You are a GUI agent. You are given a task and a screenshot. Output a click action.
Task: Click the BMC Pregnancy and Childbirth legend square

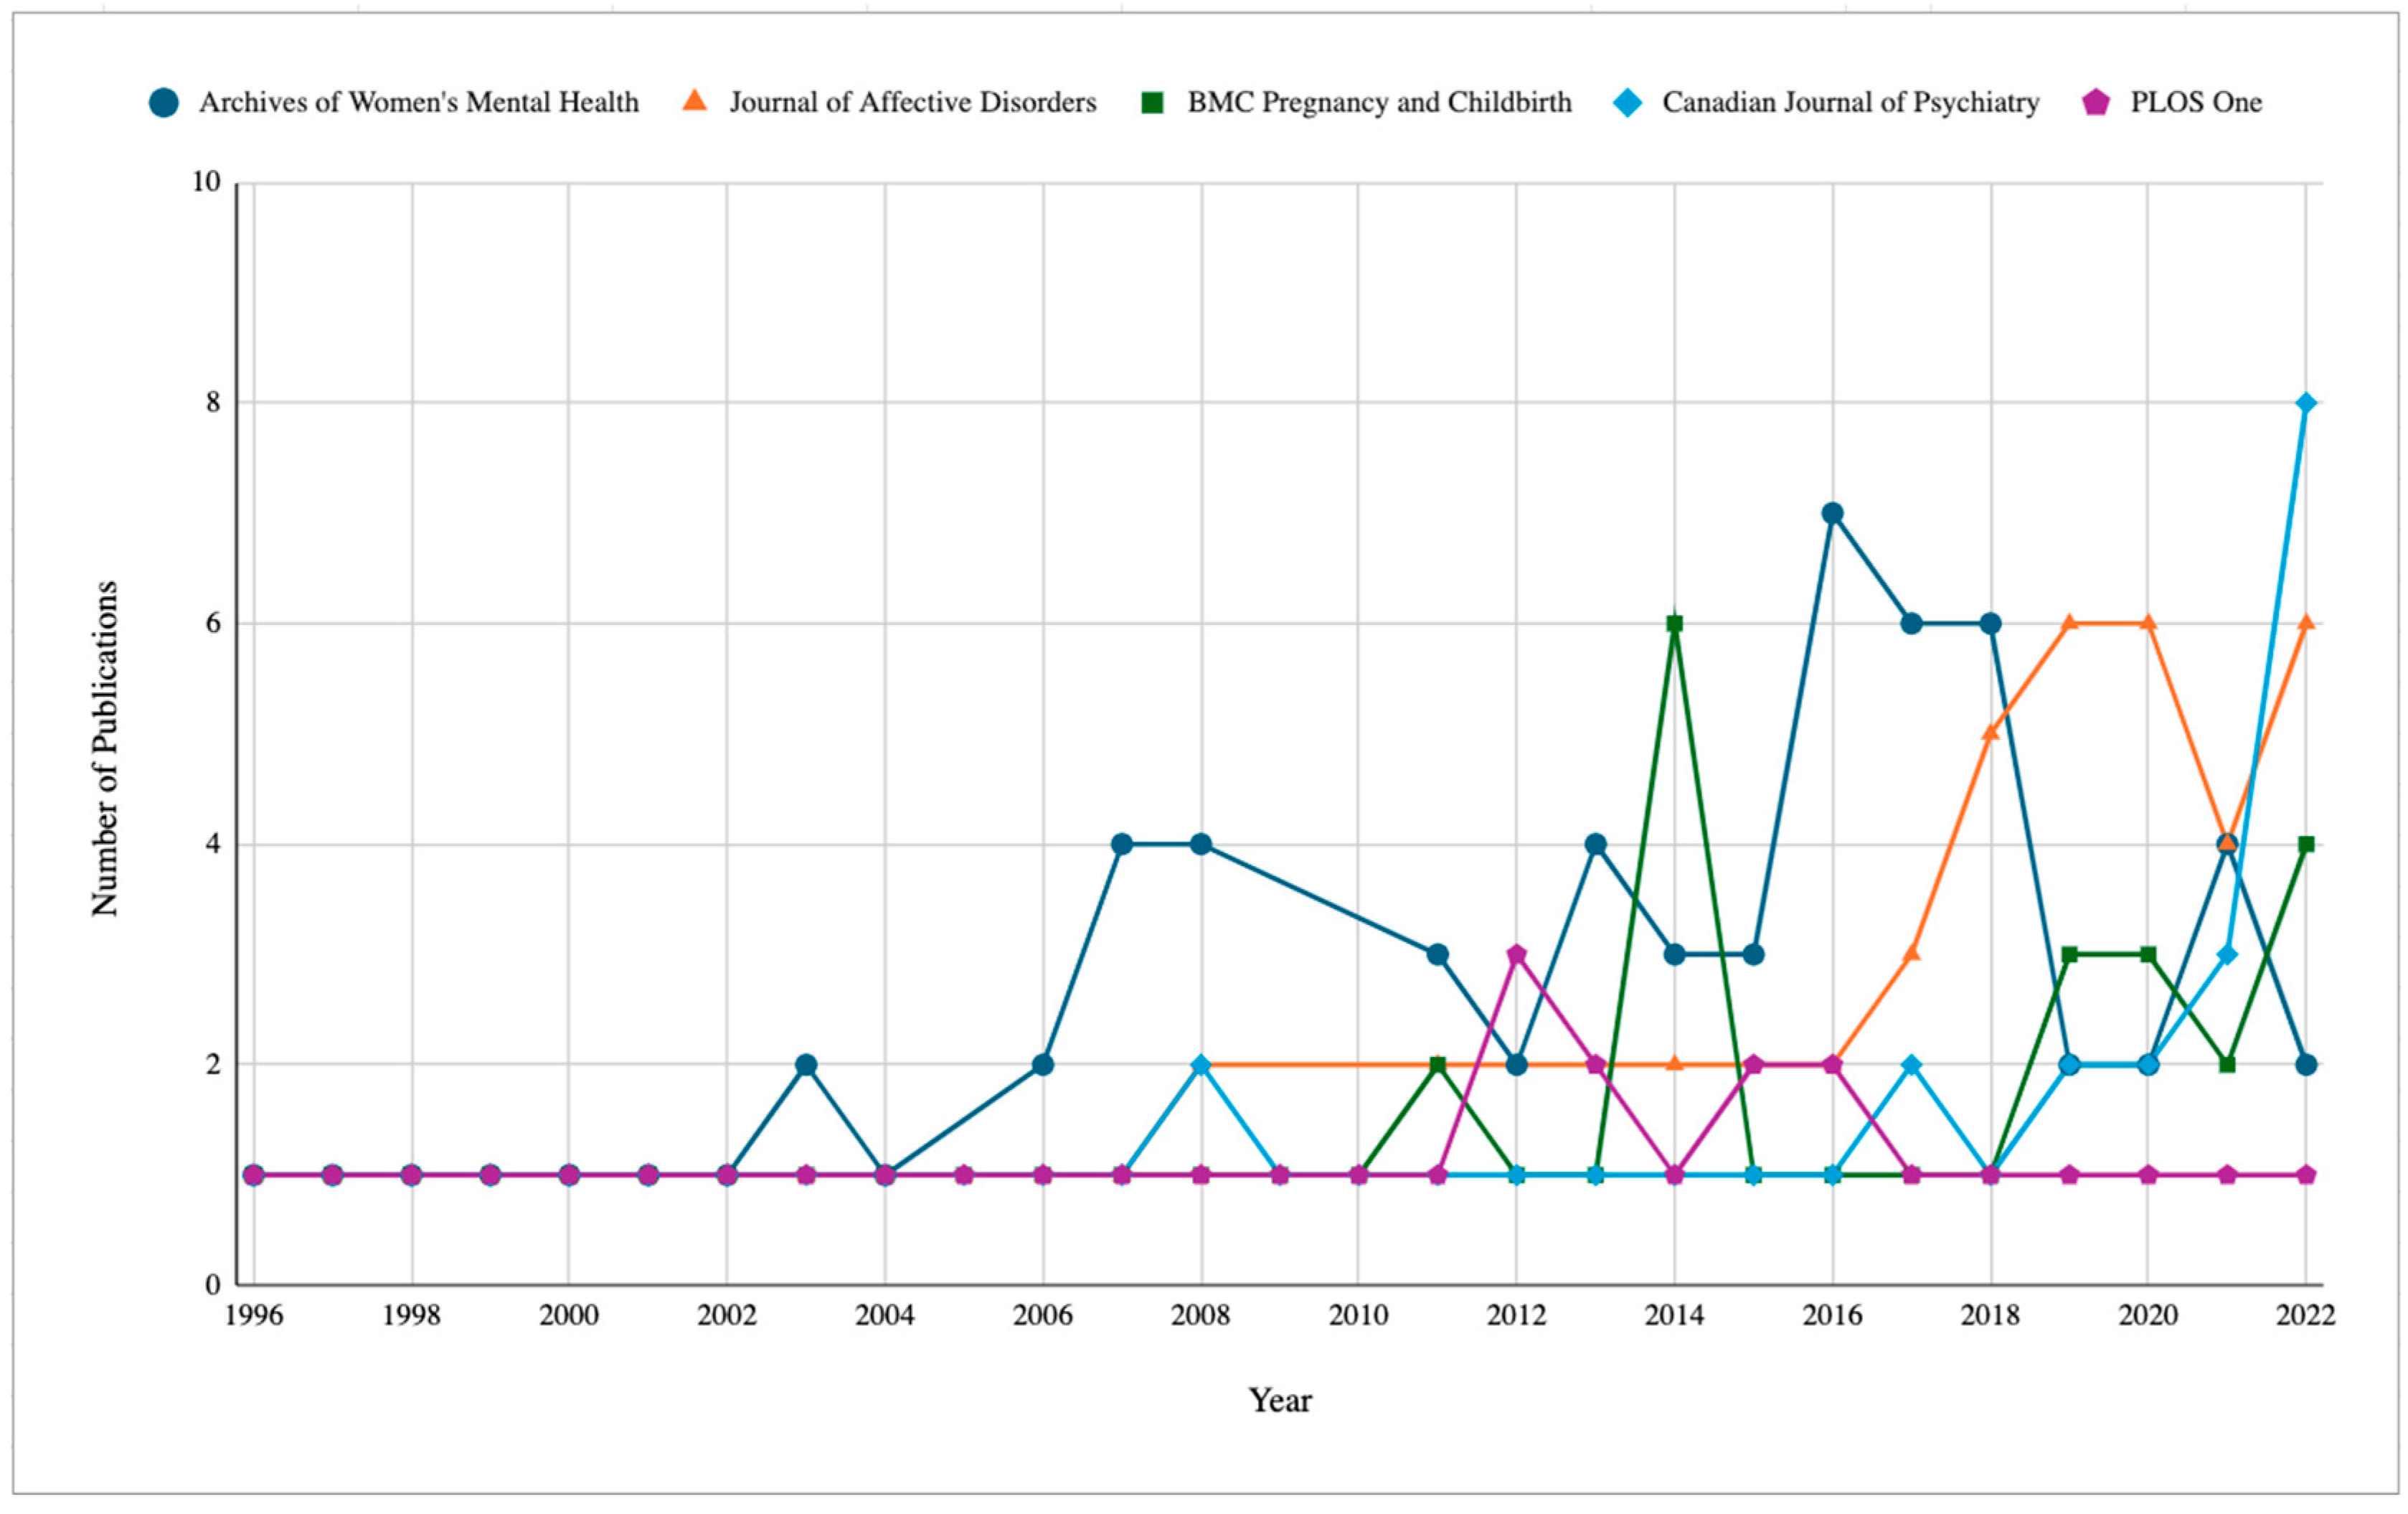pos(1152,103)
